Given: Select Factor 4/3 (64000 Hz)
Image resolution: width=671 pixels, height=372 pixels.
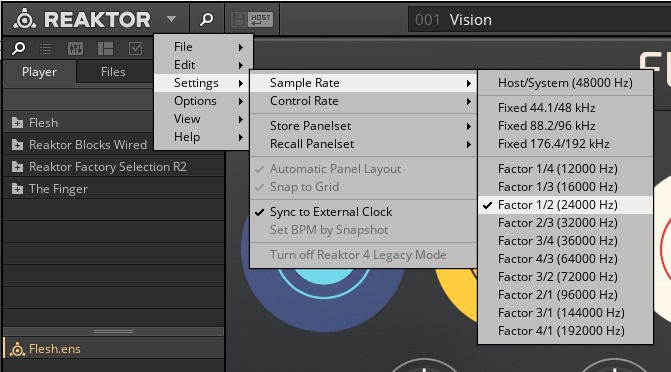Looking at the screenshot, I should [565, 259].
